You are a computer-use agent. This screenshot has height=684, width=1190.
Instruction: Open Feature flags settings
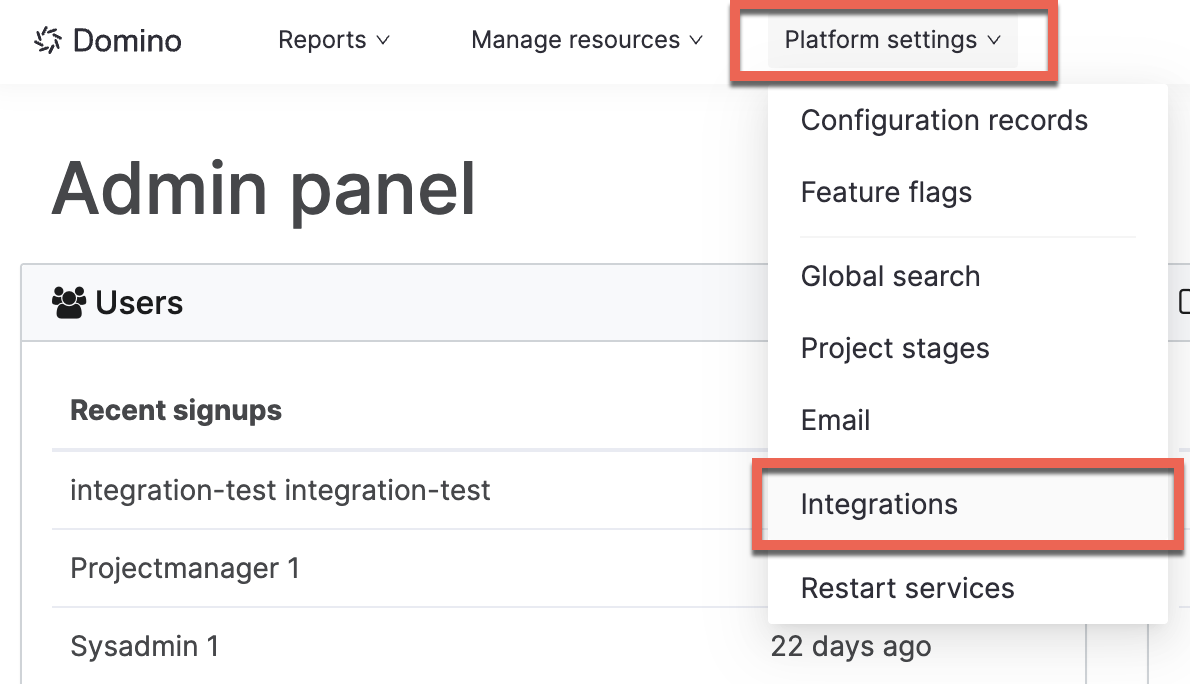coord(886,192)
